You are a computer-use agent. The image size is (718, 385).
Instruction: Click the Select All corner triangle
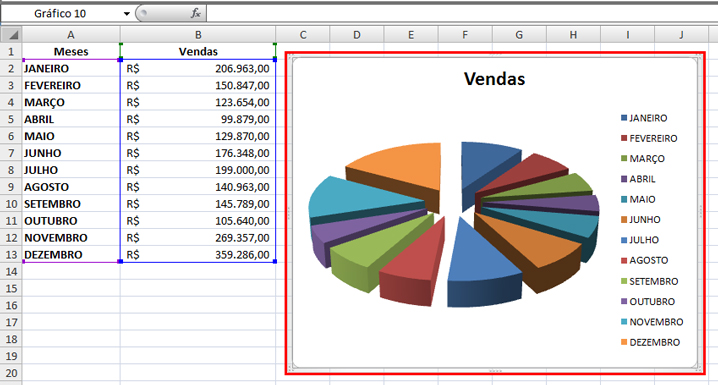coord(11,35)
